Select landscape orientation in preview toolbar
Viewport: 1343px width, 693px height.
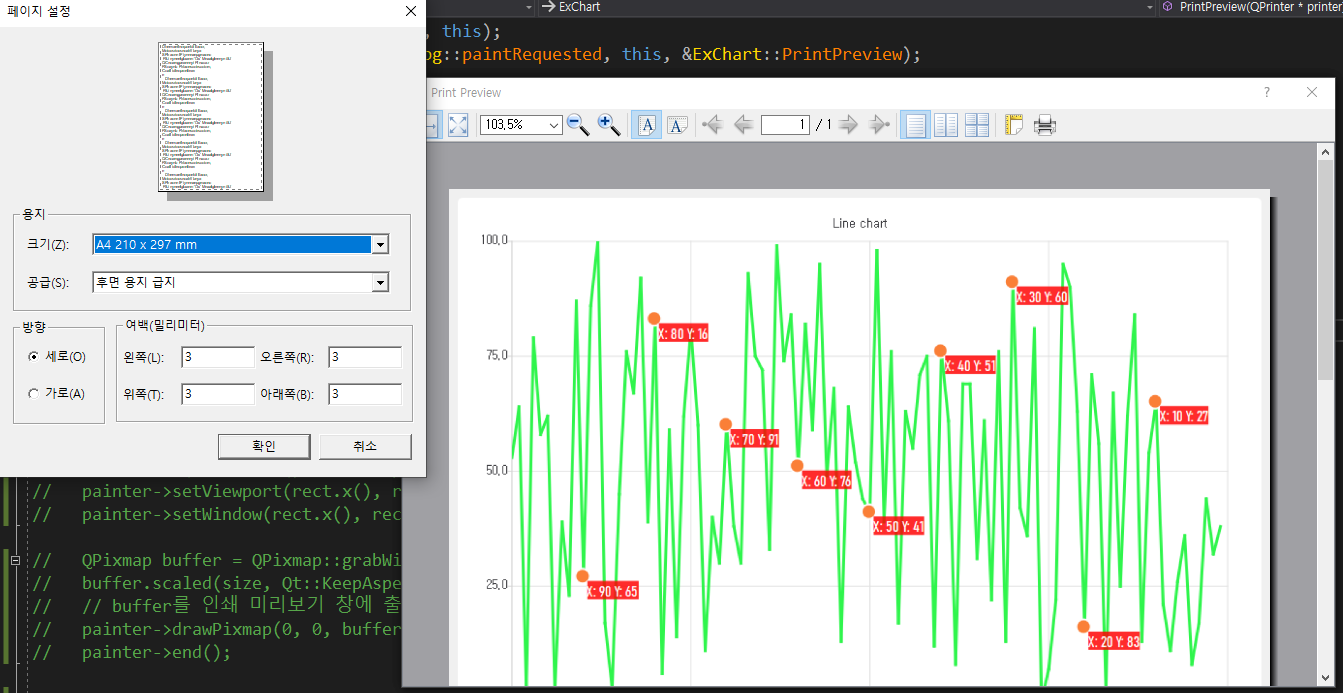pyautogui.click(x=677, y=125)
